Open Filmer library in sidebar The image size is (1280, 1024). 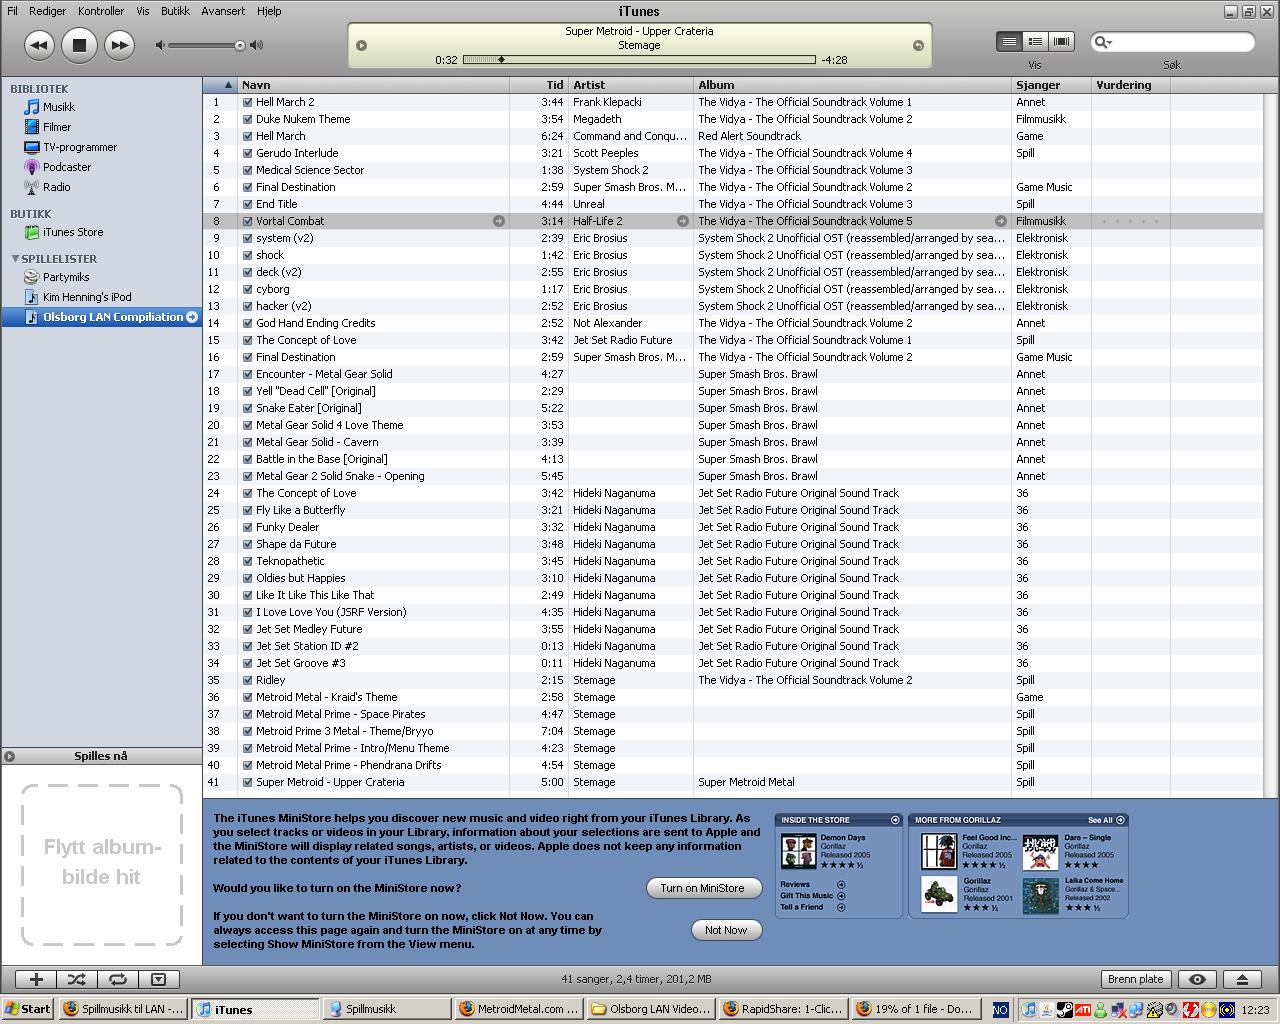pyautogui.click(x=56, y=127)
